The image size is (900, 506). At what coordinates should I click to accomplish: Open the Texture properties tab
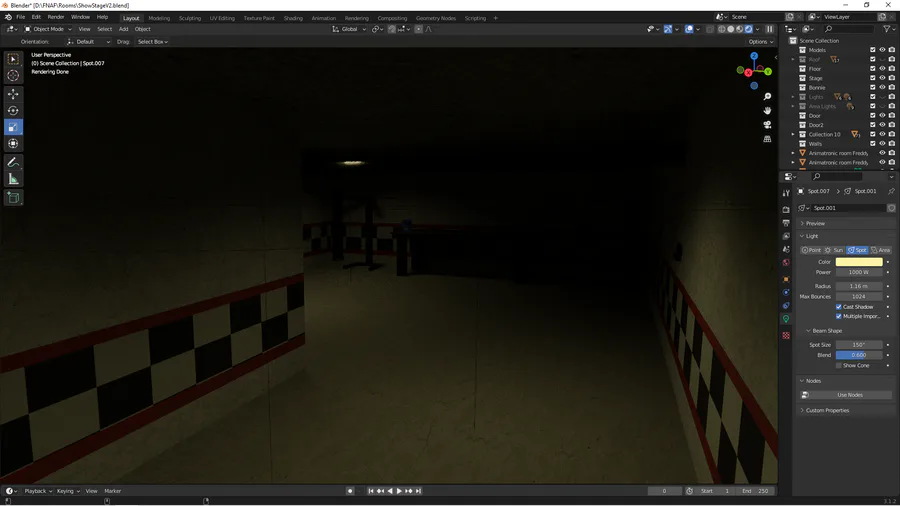click(x=786, y=336)
